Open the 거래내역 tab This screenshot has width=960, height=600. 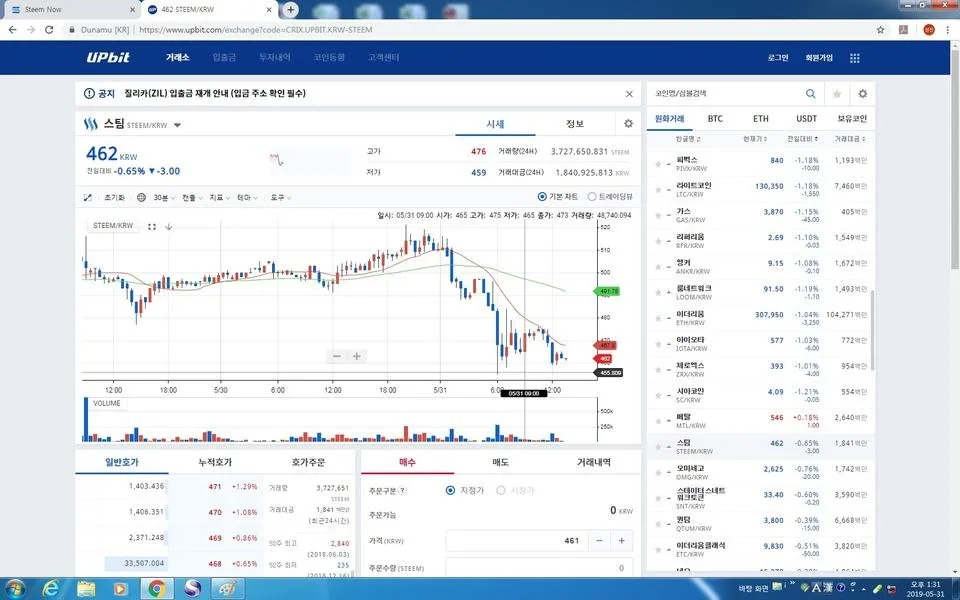[593, 462]
